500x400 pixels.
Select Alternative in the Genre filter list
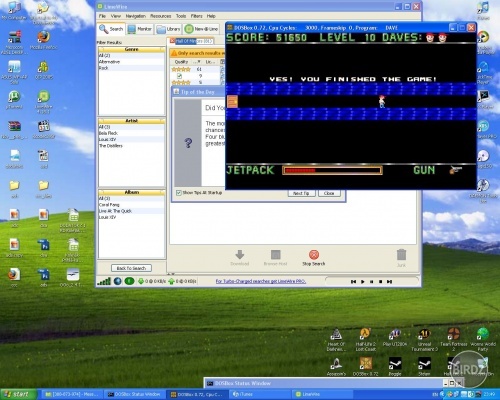click(x=131, y=62)
